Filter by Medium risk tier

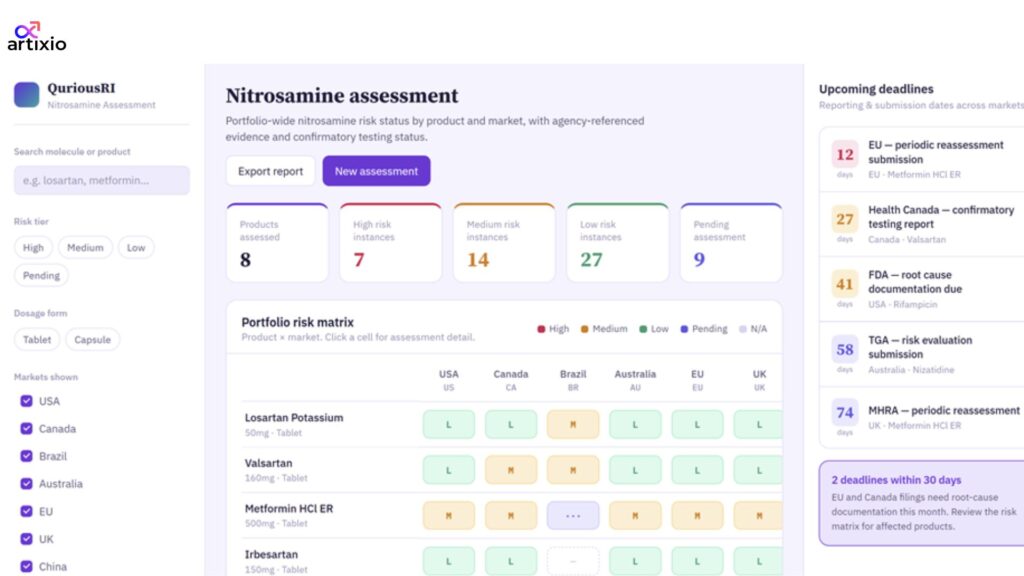point(85,248)
